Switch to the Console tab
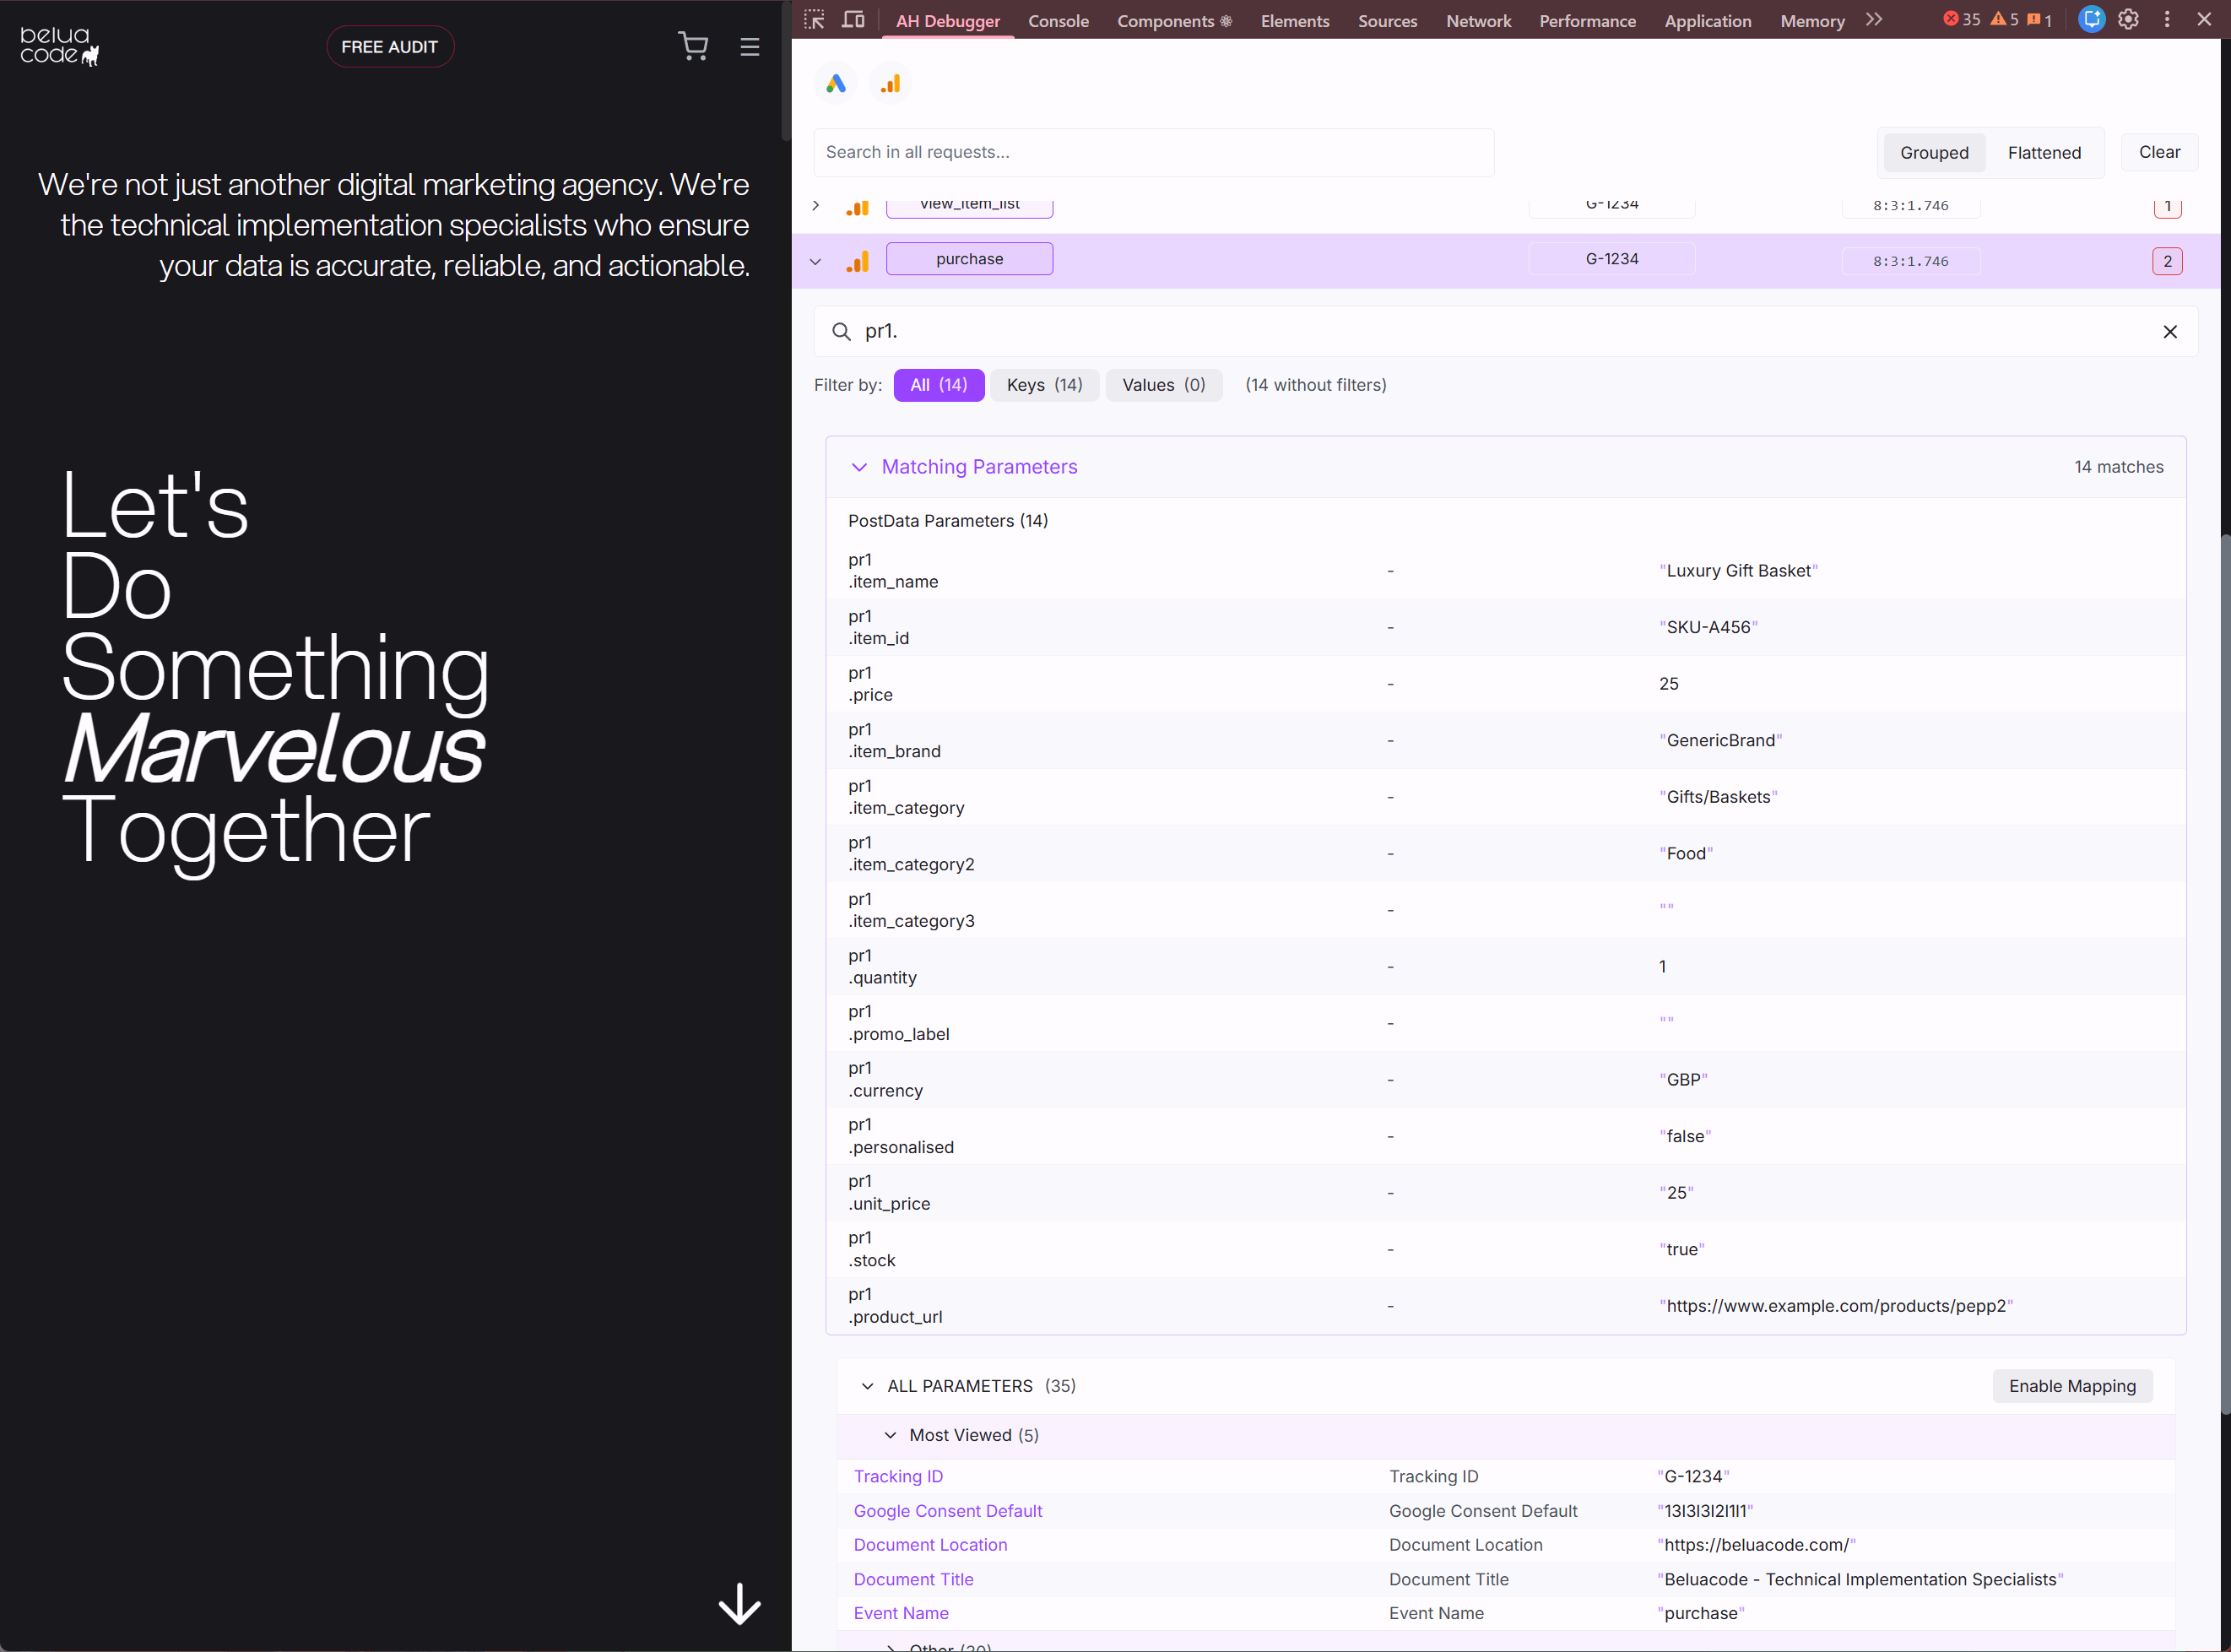 coord(1057,21)
